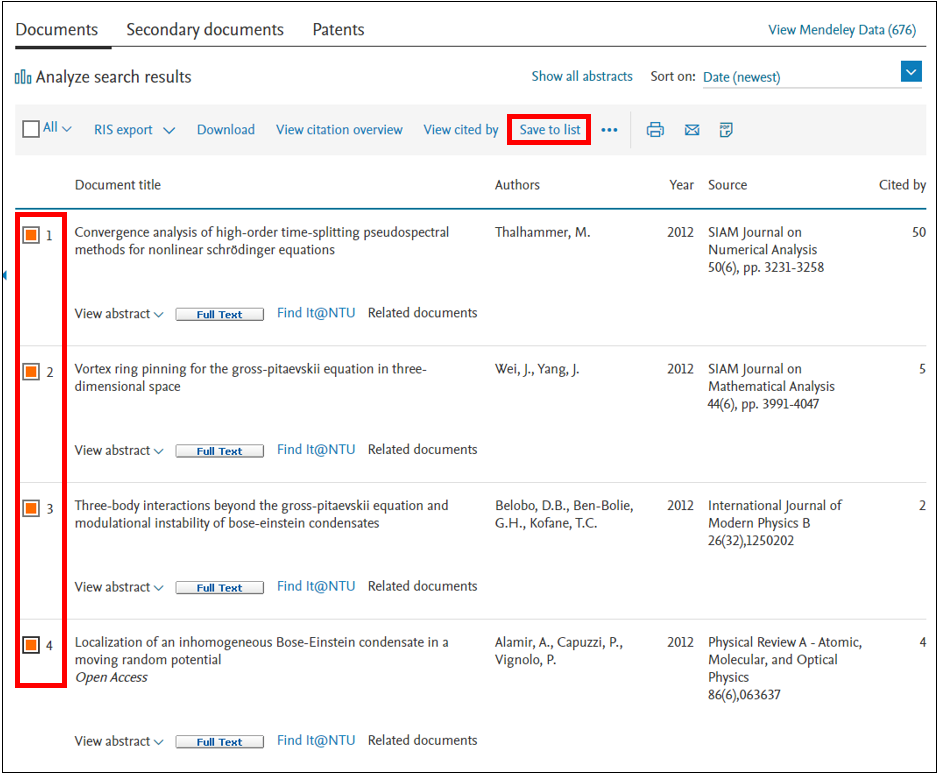Click the Date (newest) sort value
938x775 pixels.
point(742,78)
